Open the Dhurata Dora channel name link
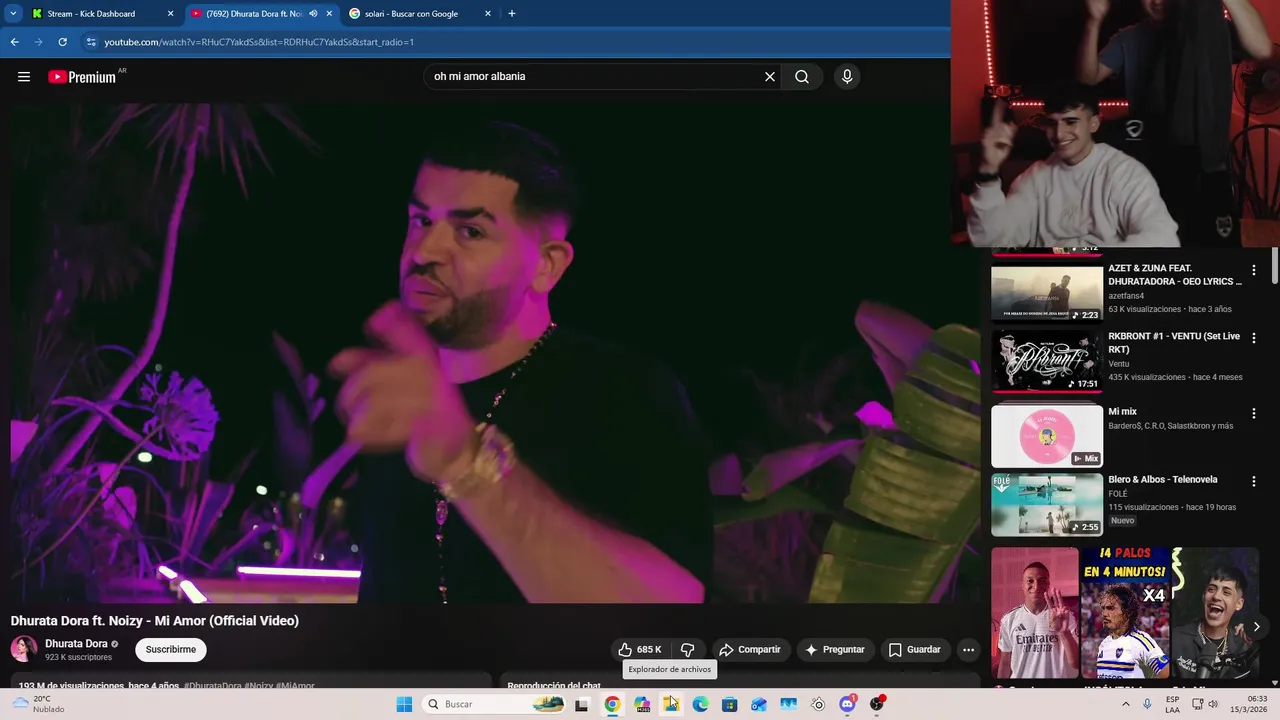The width and height of the screenshot is (1280, 720). point(76,644)
